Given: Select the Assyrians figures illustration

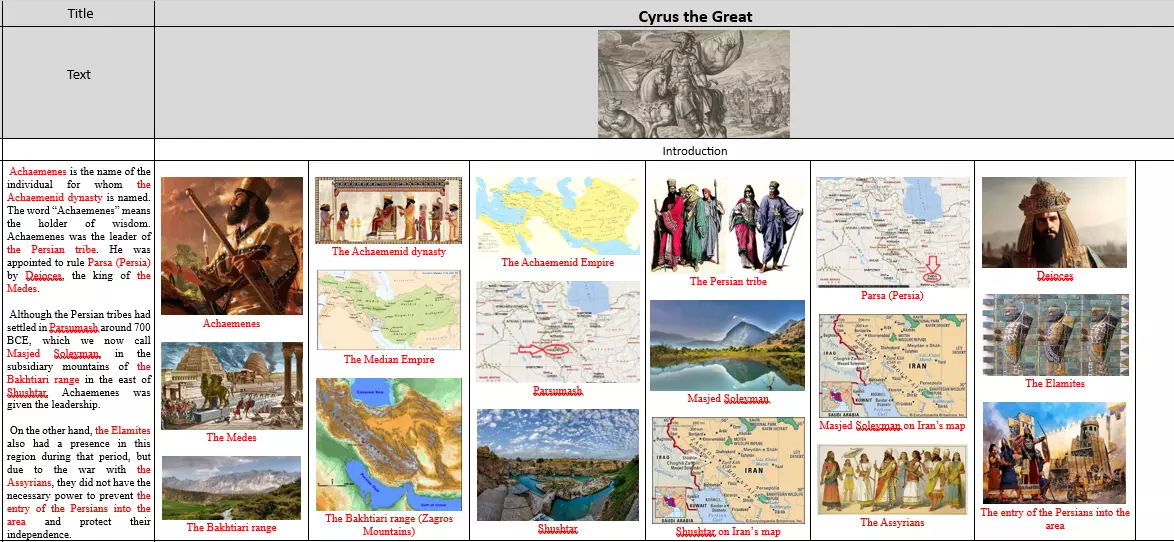Looking at the screenshot, I should [x=892, y=479].
